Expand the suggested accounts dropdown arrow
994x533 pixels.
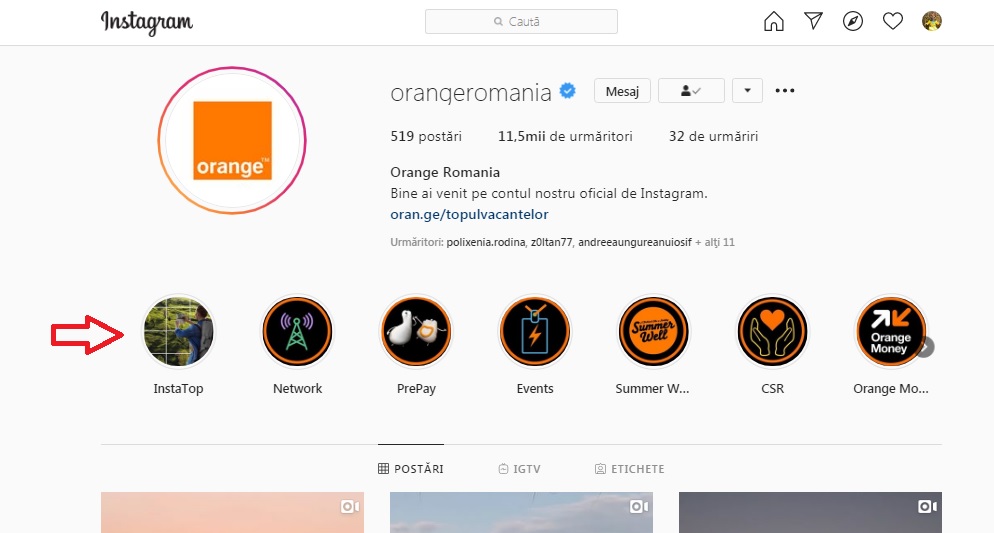[x=747, y=91]
